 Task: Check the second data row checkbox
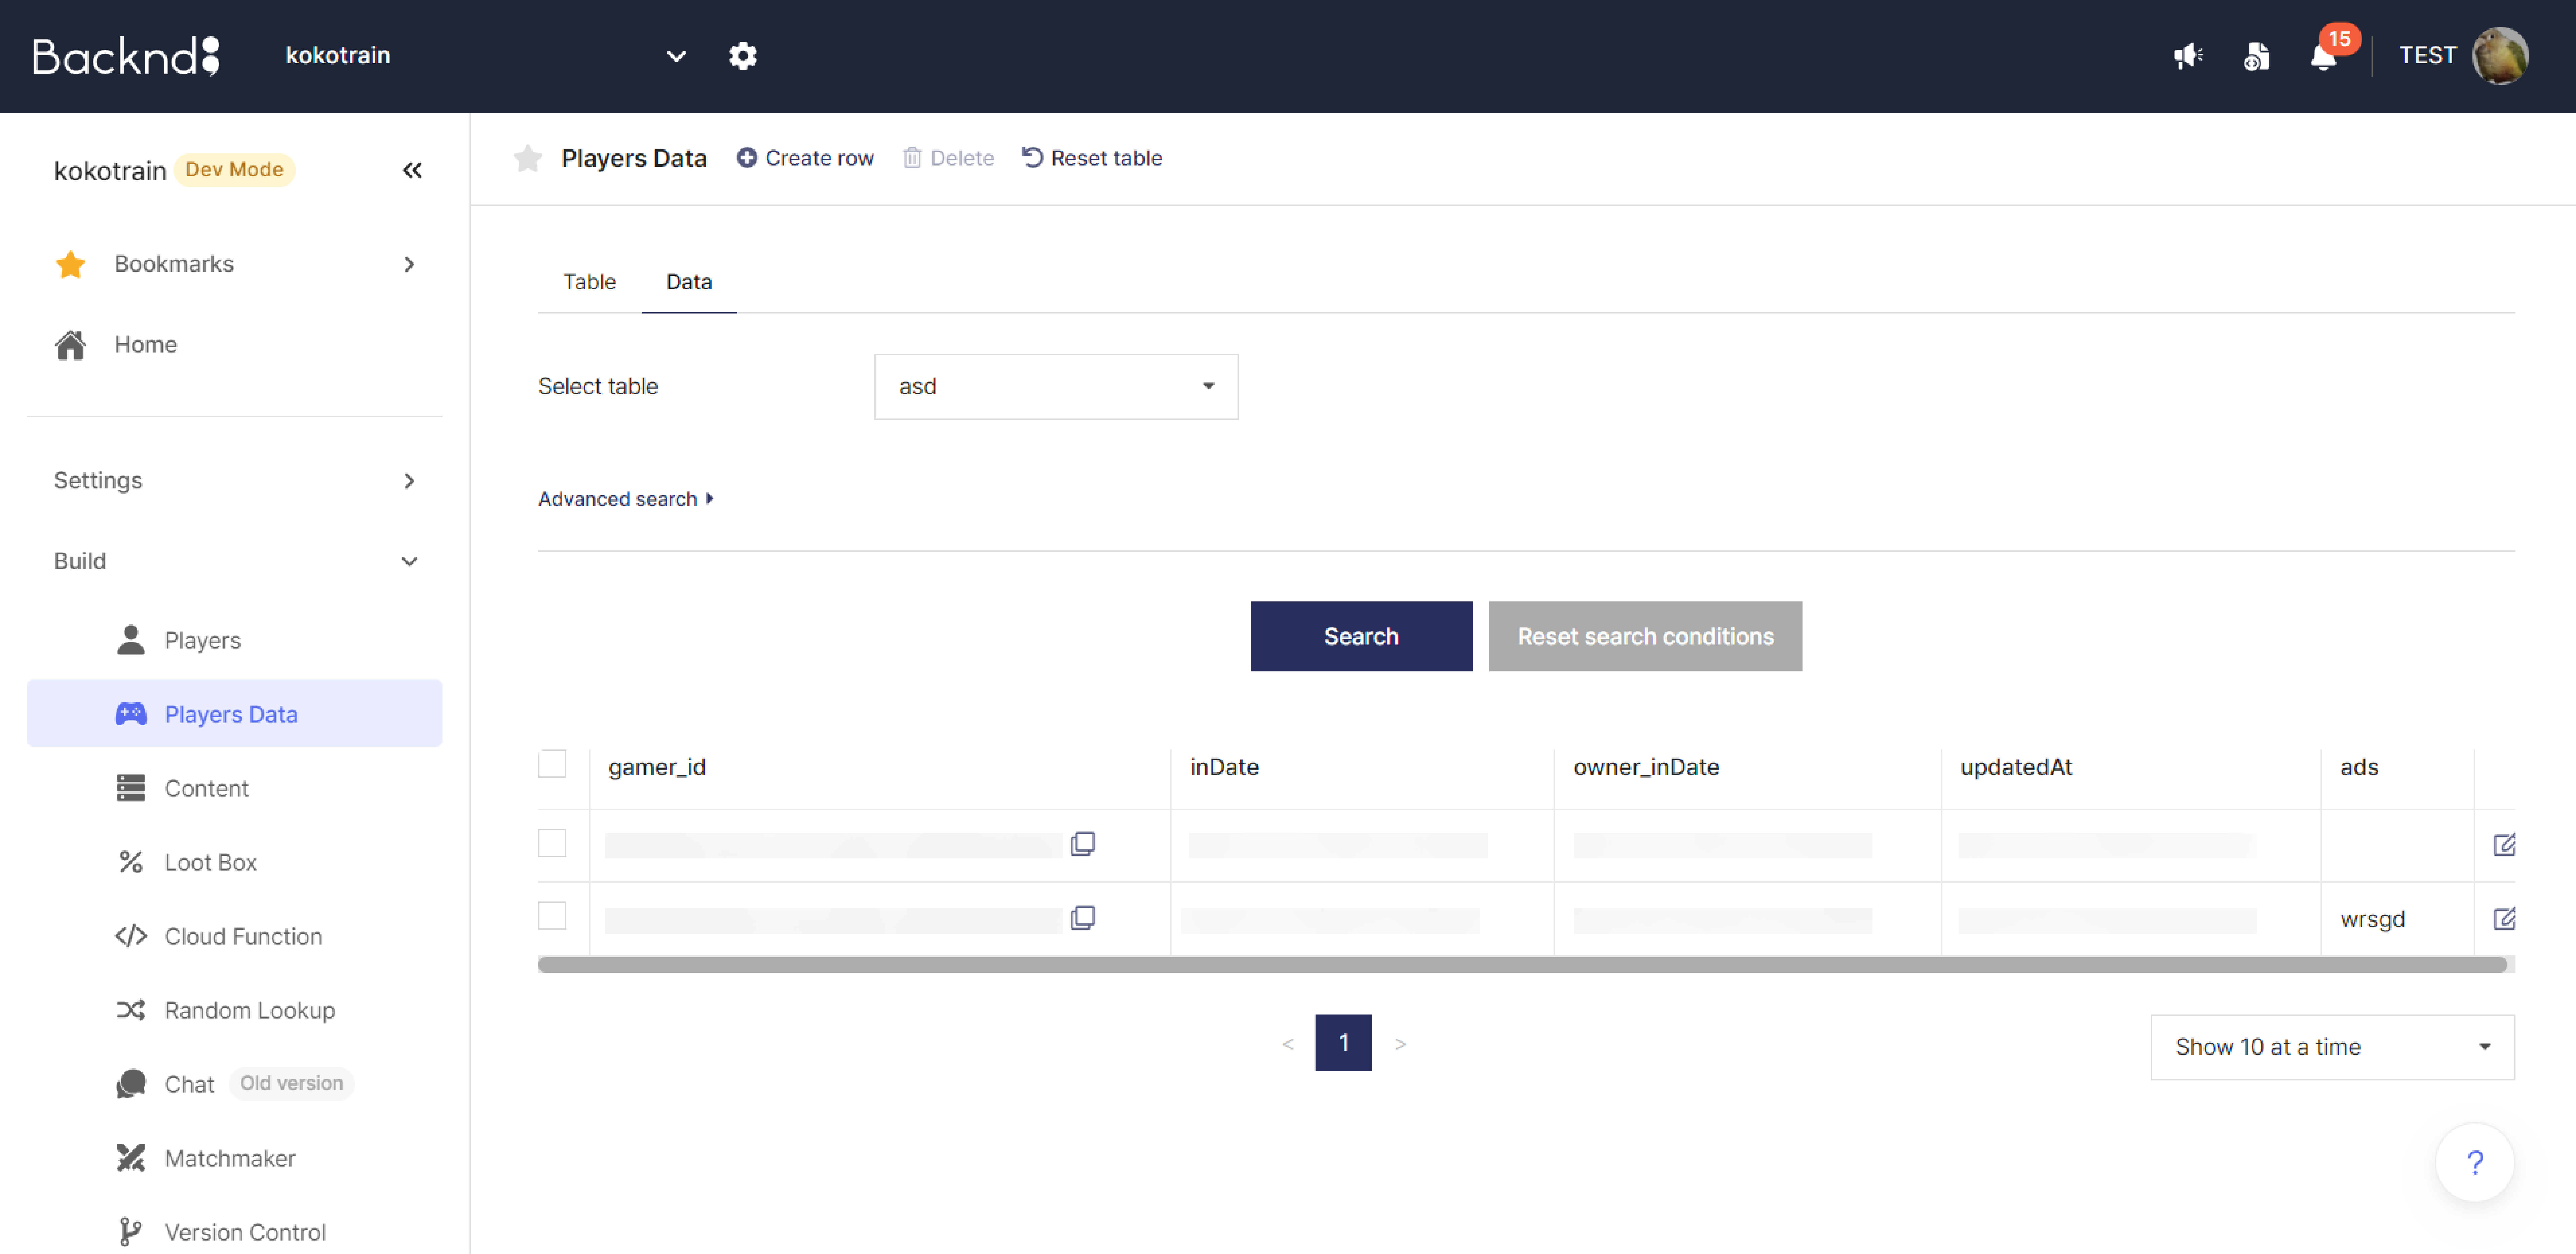point(552,916)
